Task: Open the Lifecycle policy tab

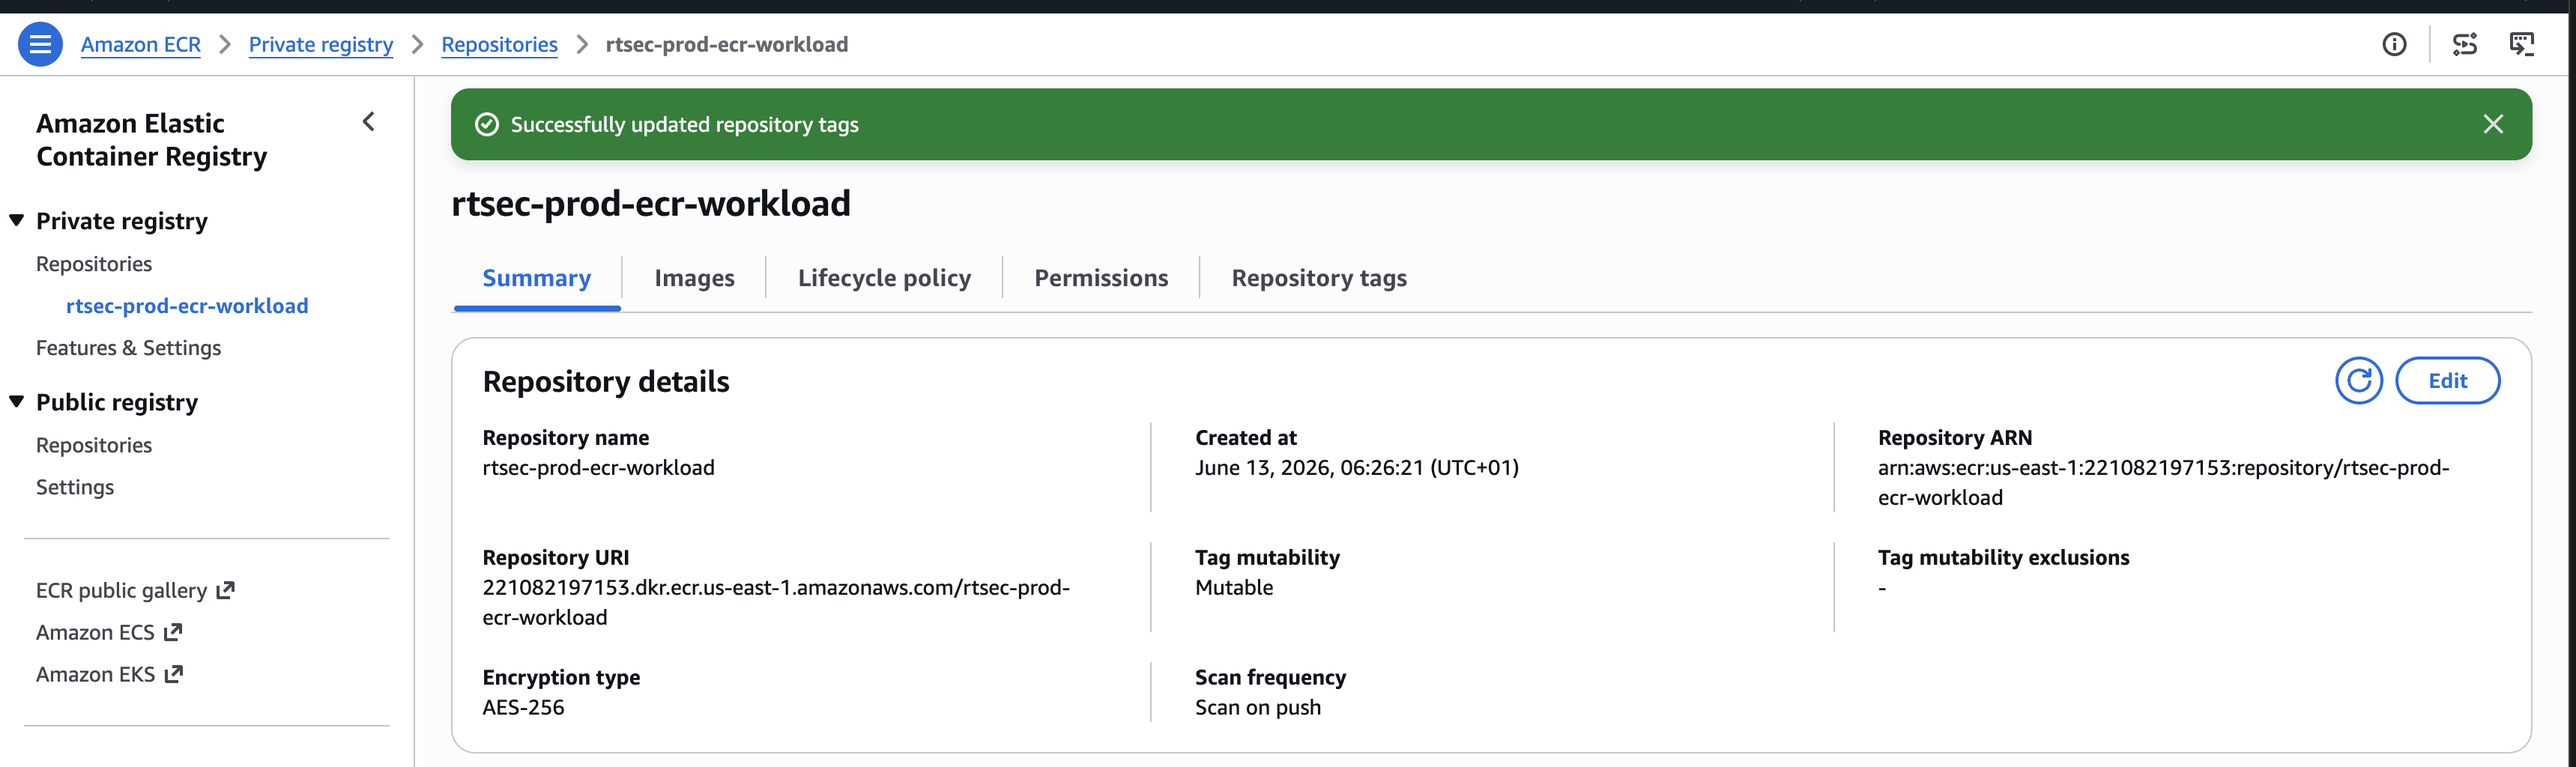Action: click(x=884, y=278)
